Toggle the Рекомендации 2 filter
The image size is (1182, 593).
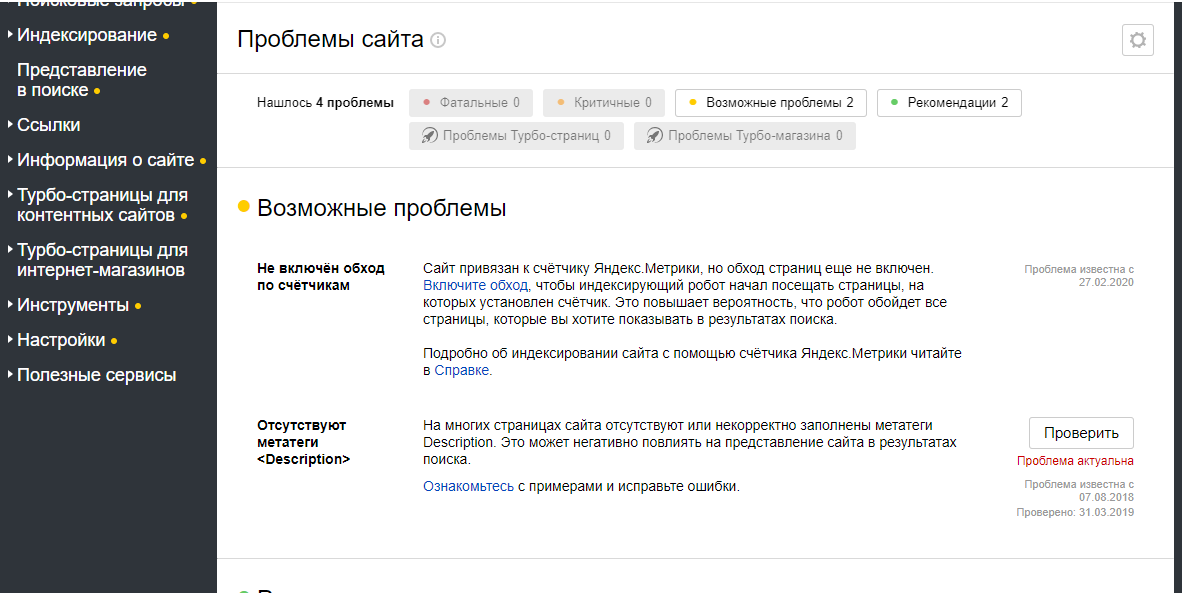click(948, 103)
